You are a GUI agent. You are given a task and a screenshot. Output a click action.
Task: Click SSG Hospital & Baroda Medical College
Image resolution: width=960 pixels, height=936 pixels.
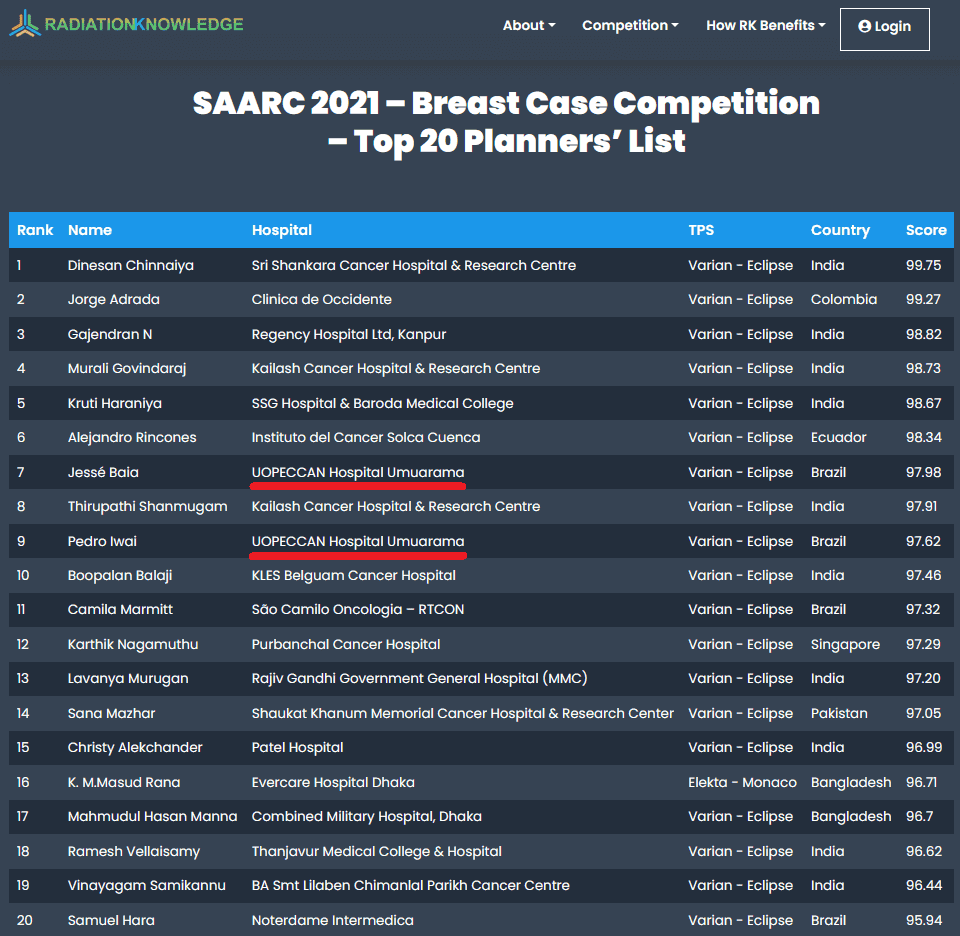pyautogui.click(x=382, y=403)
